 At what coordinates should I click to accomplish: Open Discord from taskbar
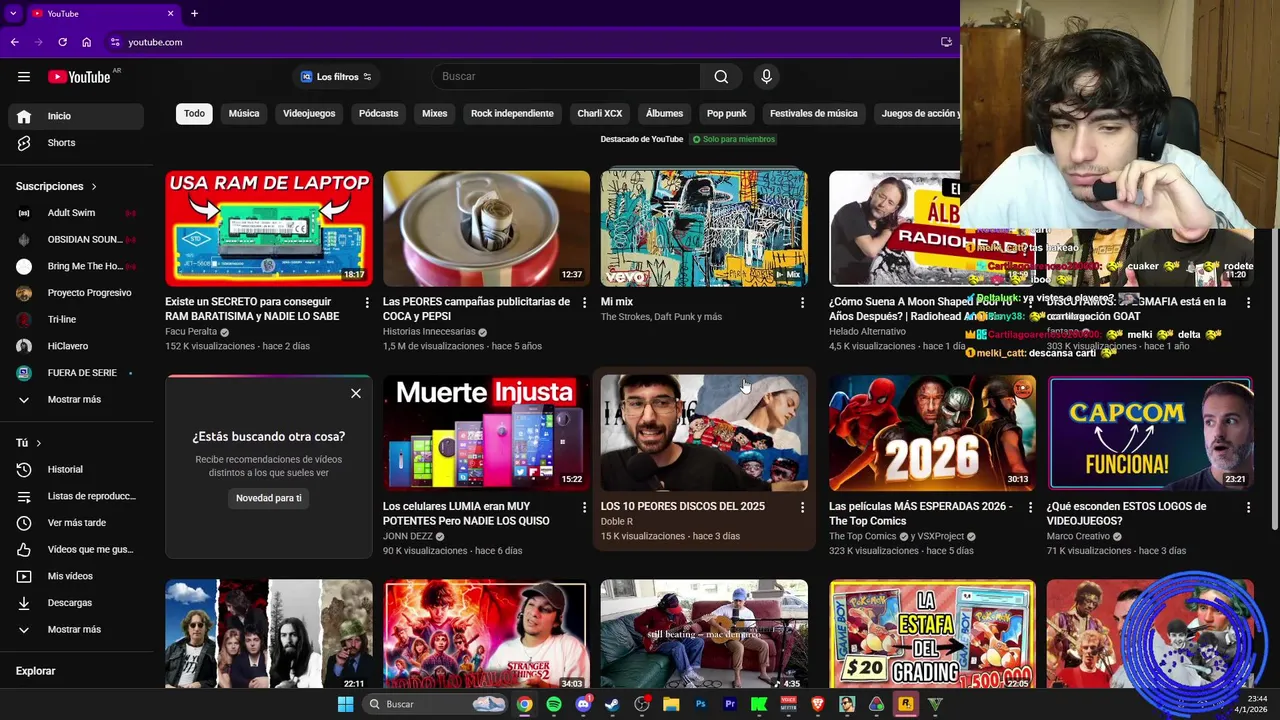[x=583, y=704]
